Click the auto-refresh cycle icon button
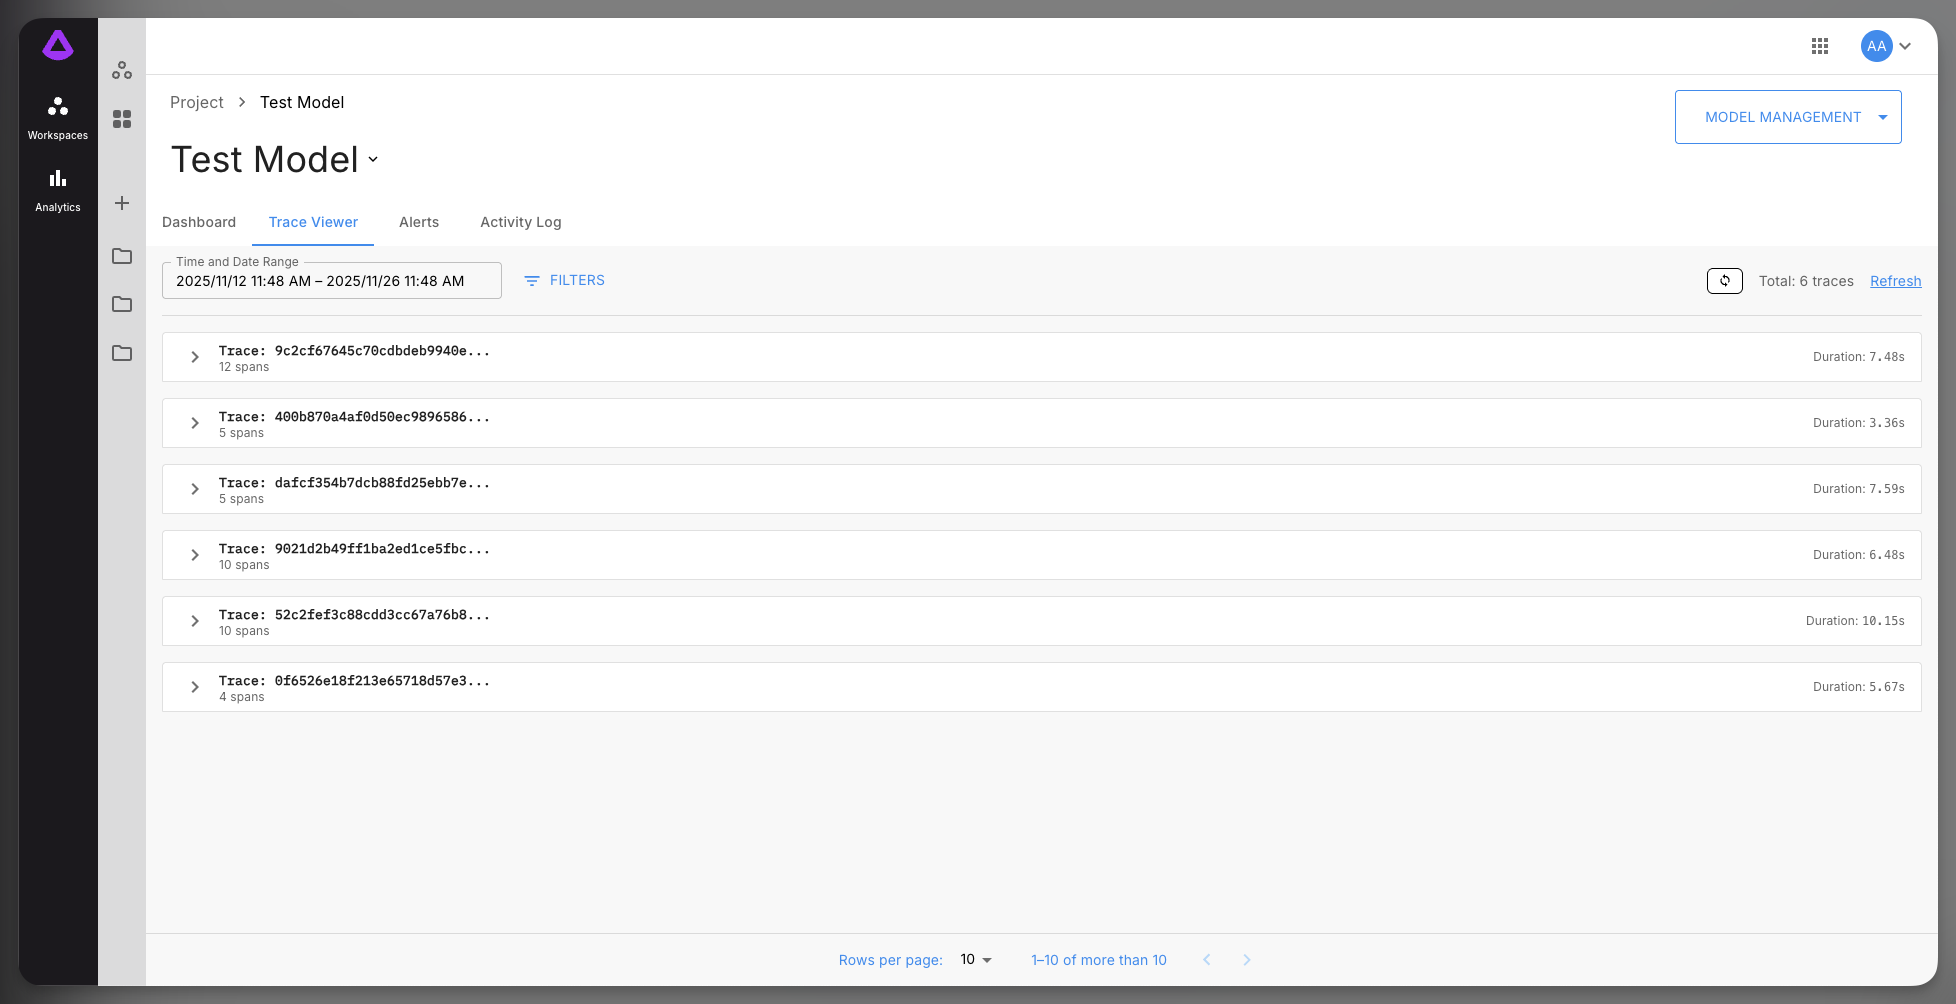 click(x=1725, y=281)
